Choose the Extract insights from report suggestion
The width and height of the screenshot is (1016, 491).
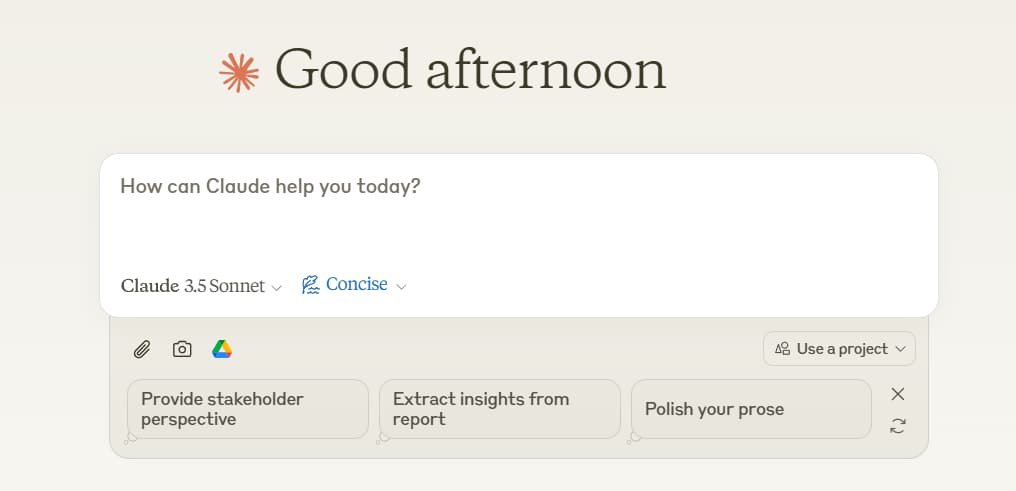(x=499, y=409)
